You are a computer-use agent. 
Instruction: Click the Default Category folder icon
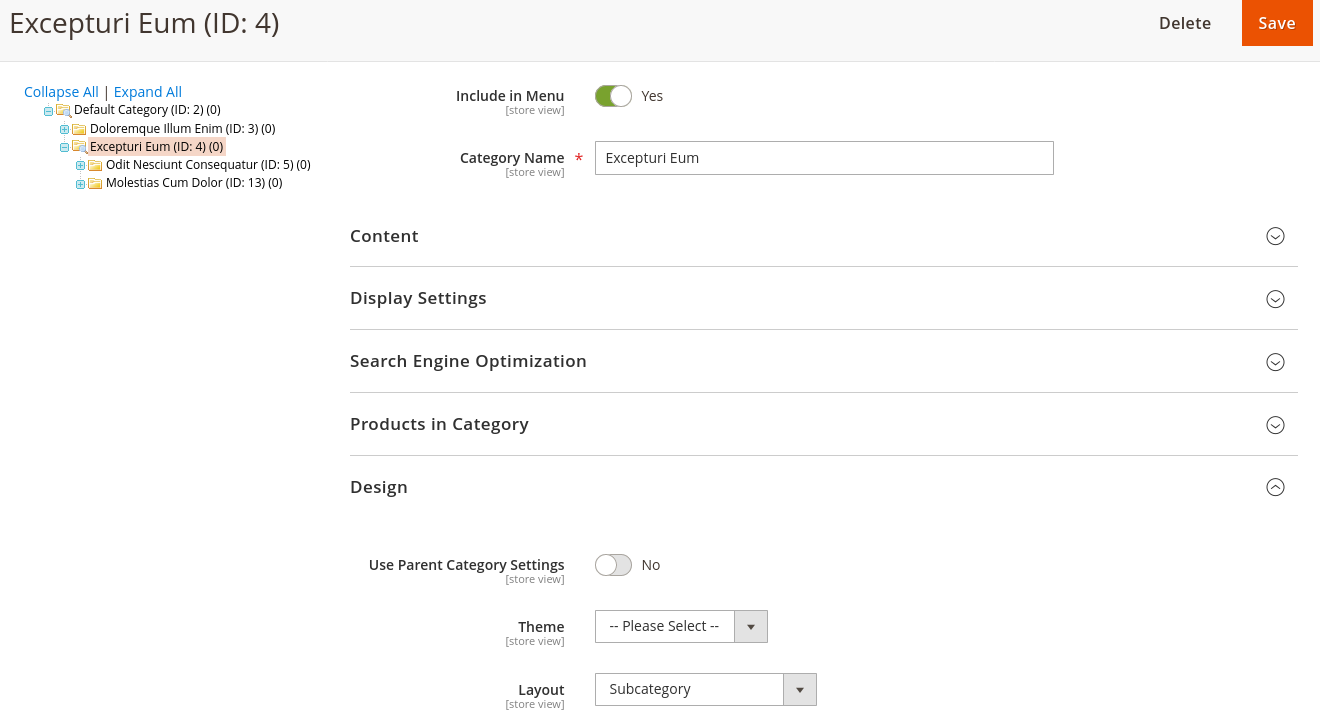63,110
